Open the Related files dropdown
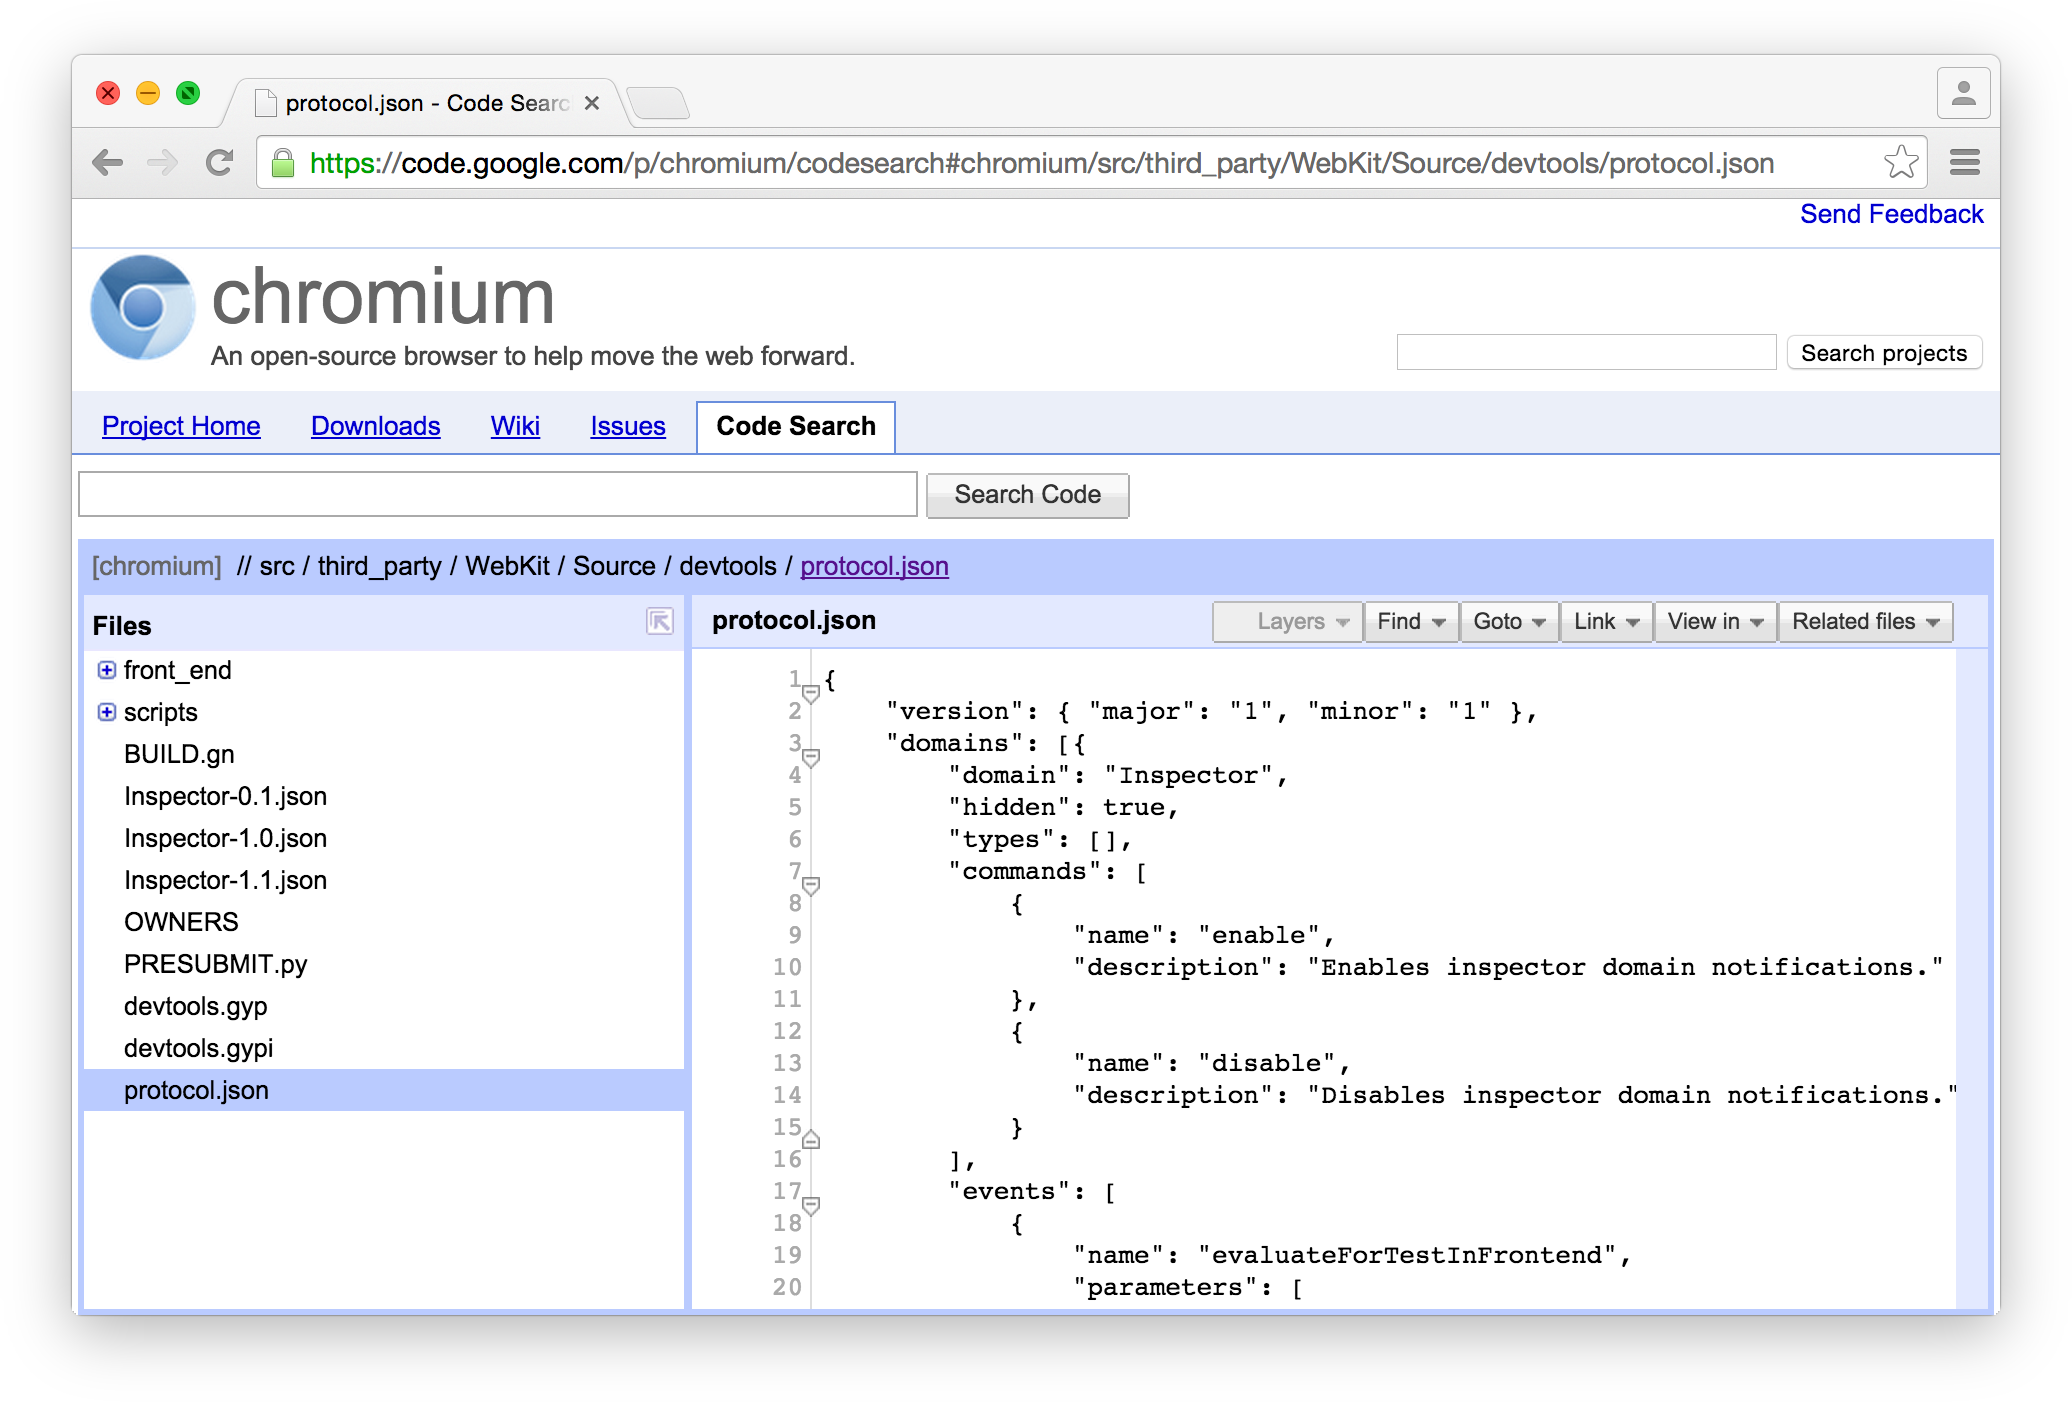 pyautogui.click(x=1865, y=621)
